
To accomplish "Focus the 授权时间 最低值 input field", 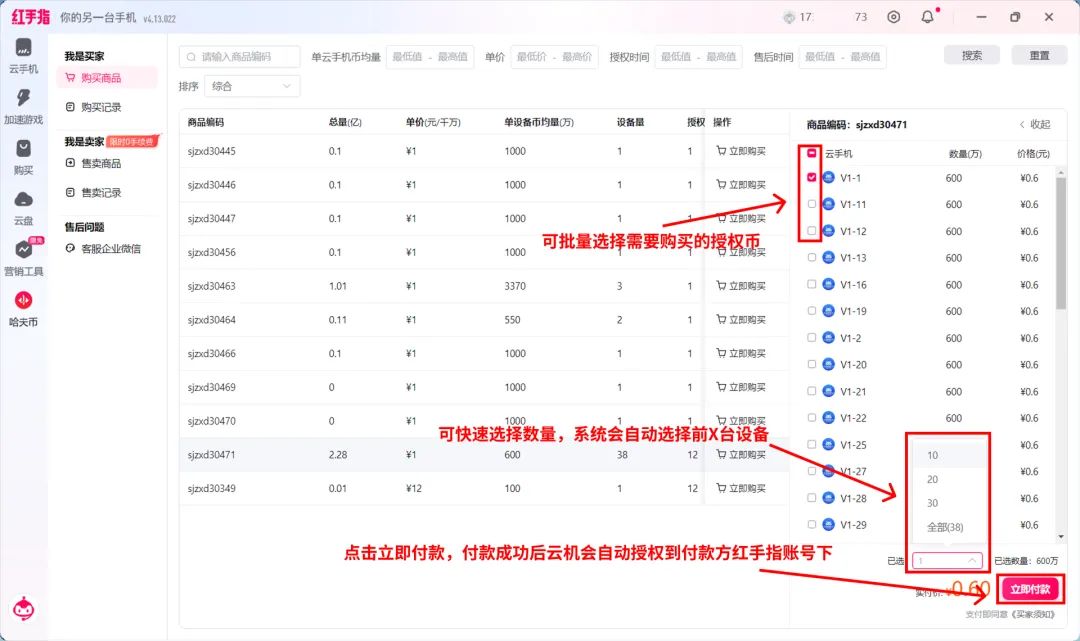I will [676, 56].
